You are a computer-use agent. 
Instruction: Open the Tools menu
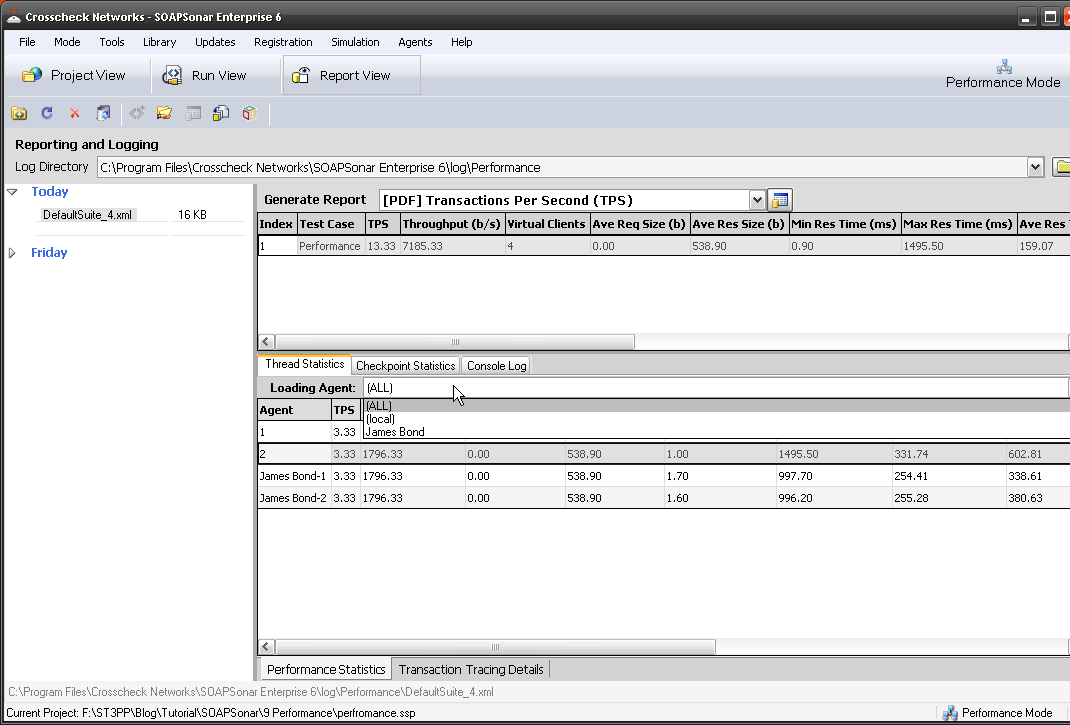coord(112,42)
